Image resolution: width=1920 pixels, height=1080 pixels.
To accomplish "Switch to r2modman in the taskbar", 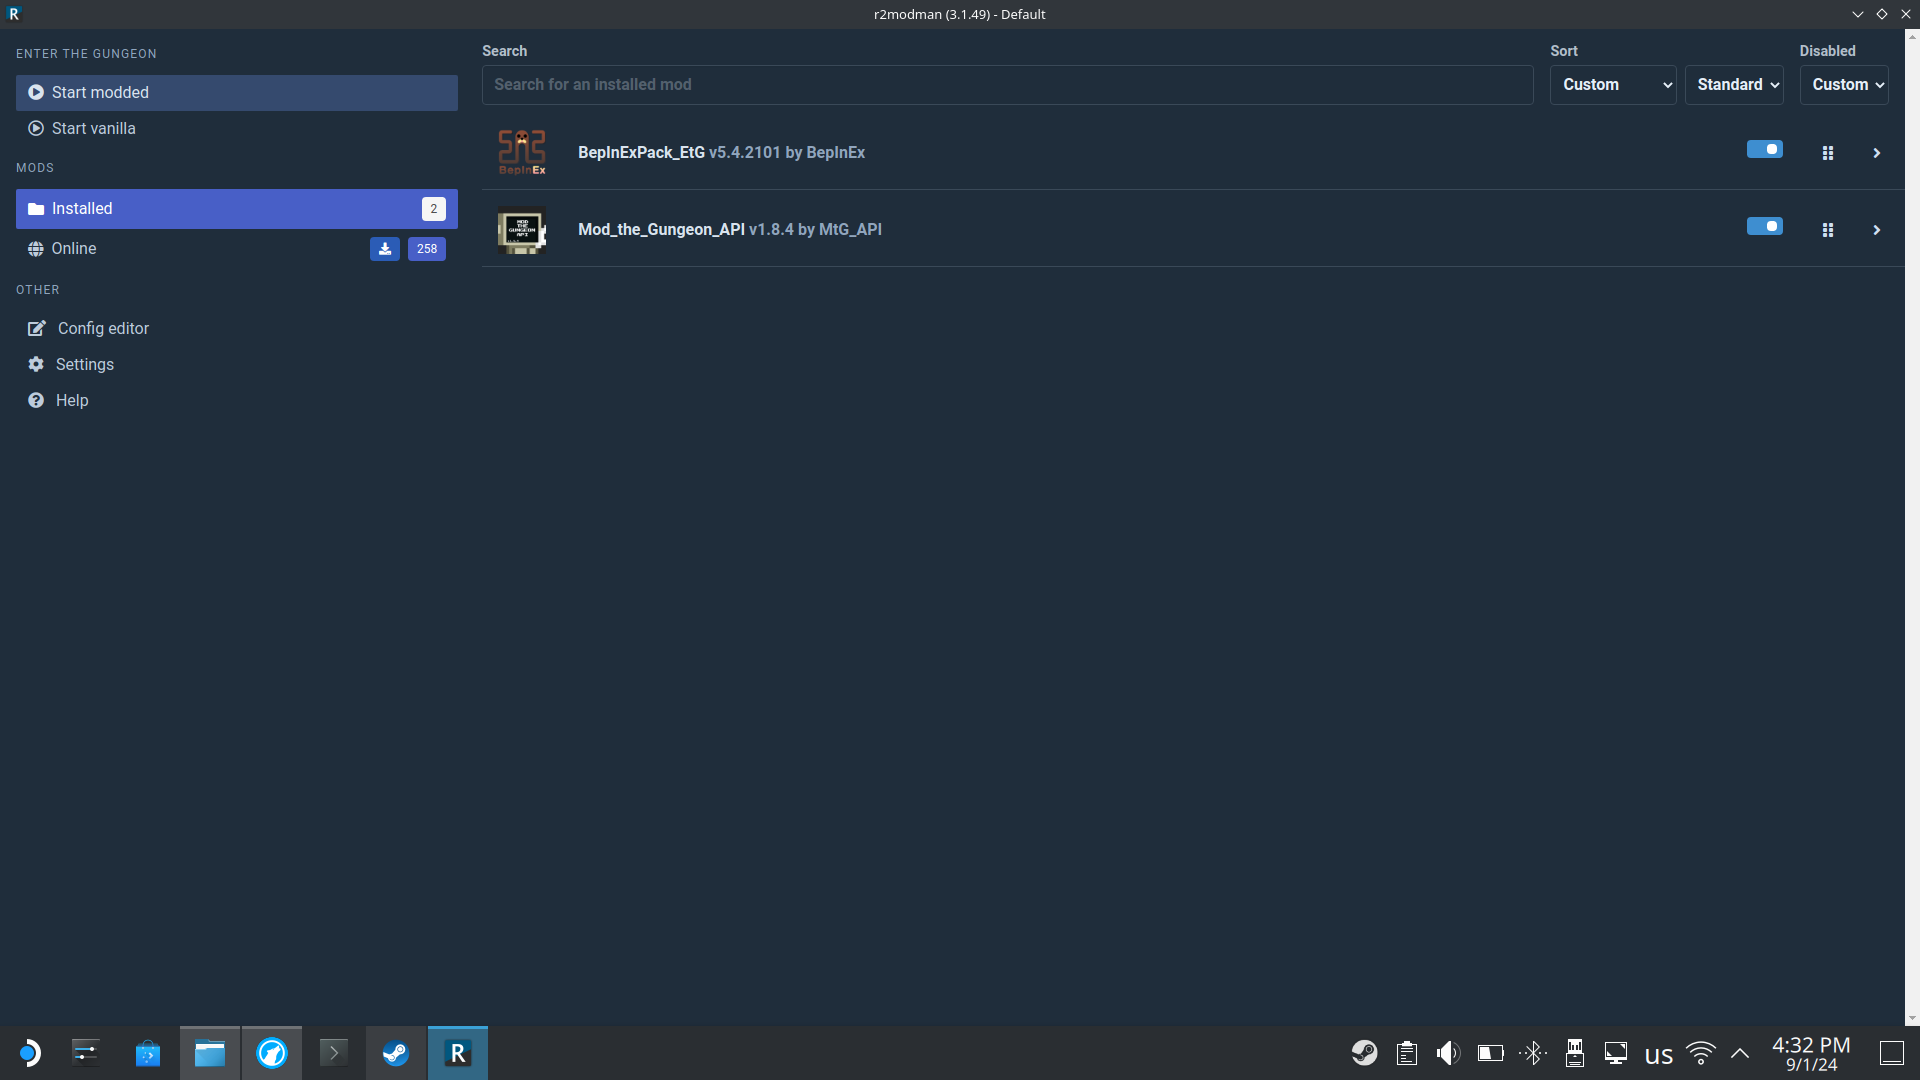I will [x=458, y=1053].
